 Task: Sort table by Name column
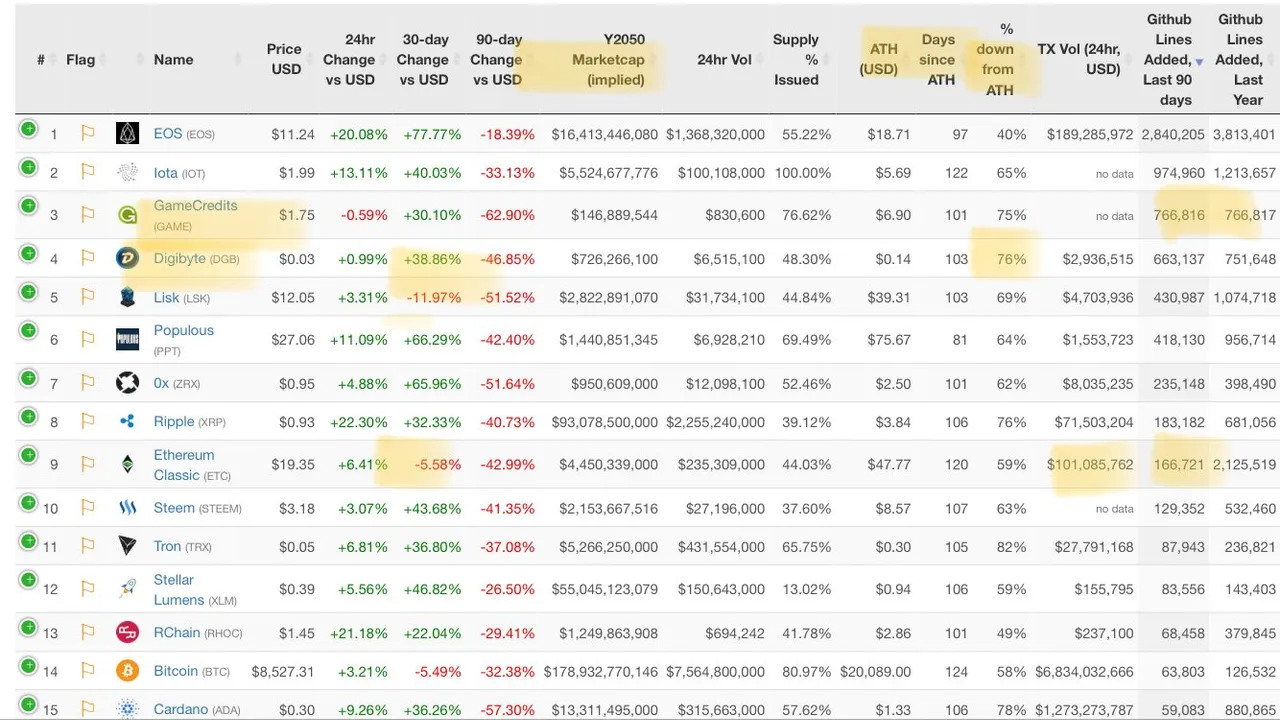(x=174, y=60)
